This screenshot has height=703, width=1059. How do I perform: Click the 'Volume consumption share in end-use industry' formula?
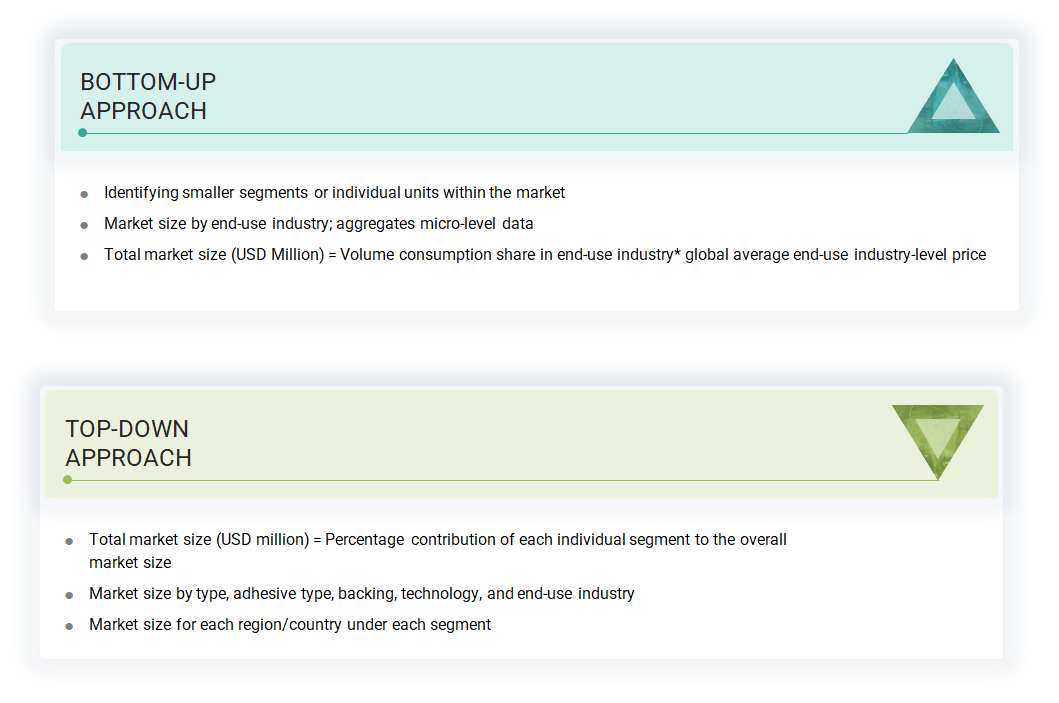(545, 255)
